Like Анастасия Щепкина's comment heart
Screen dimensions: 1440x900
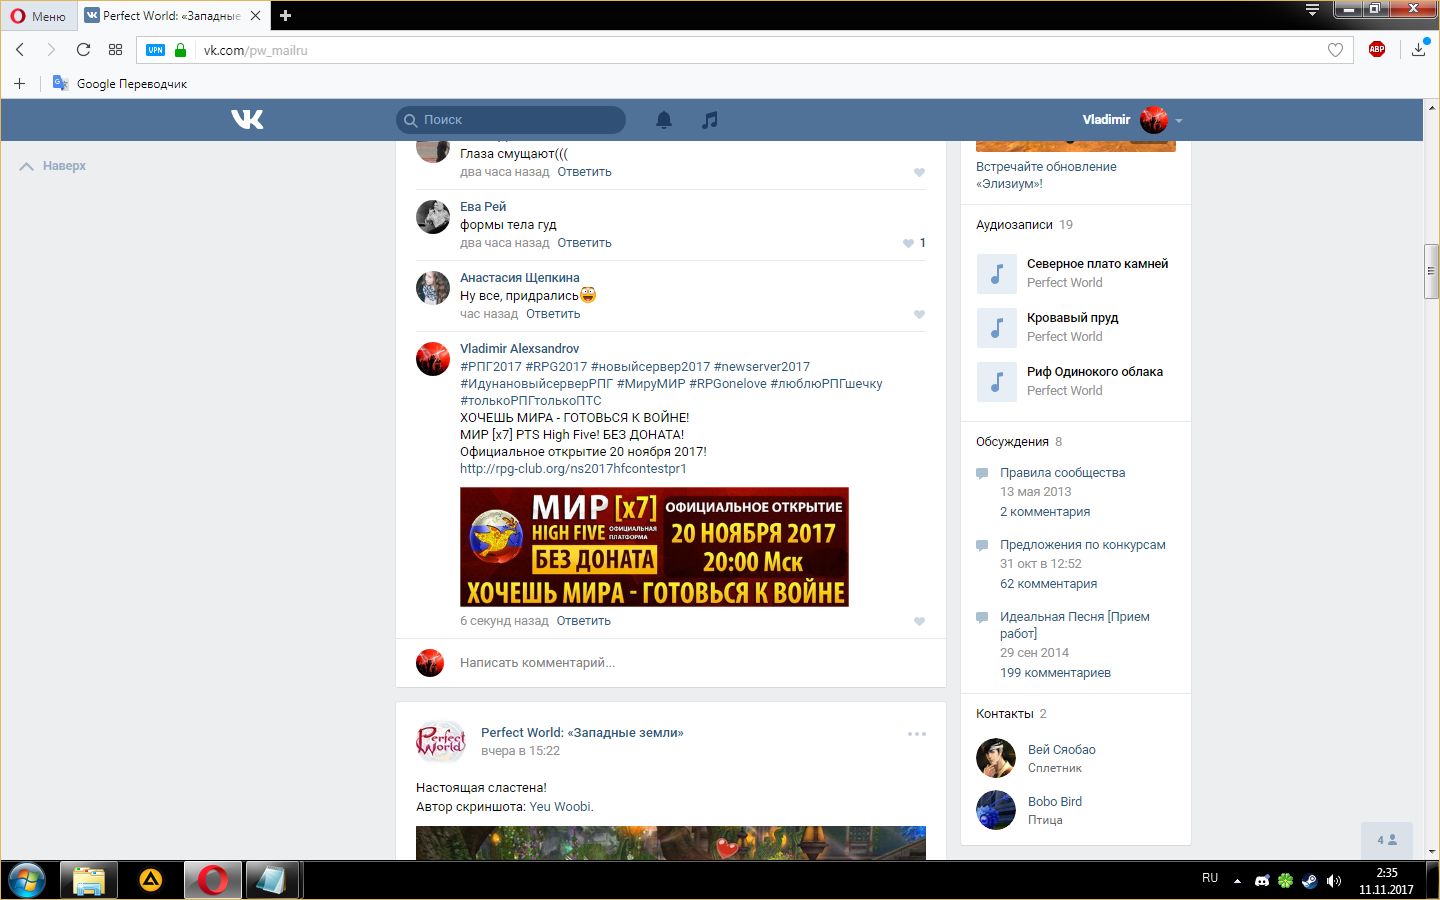[x=919, y=315]
